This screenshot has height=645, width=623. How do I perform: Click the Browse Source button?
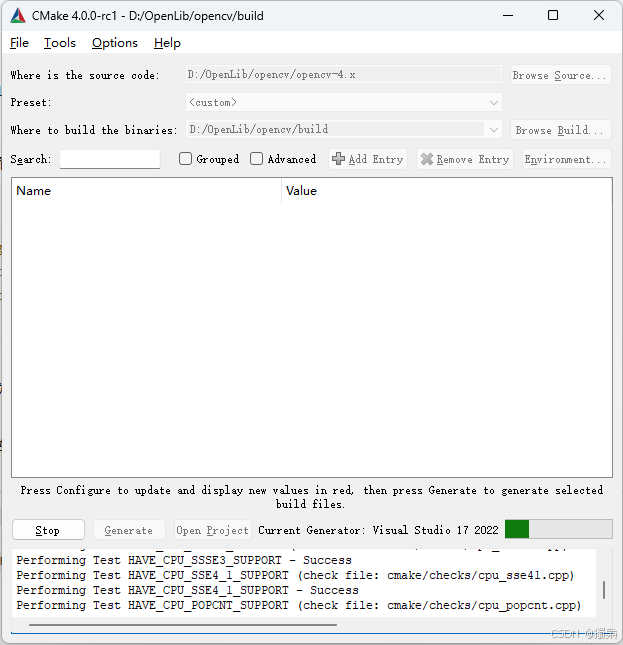(560, 75)
